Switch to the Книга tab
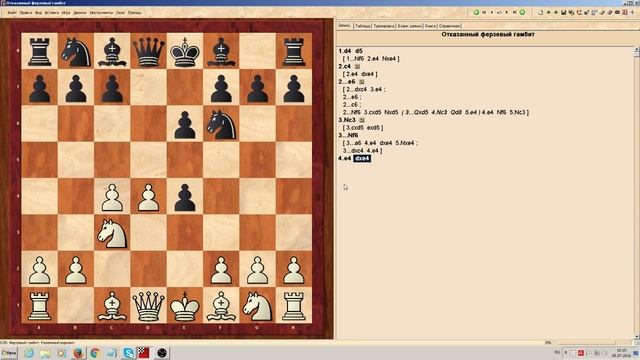This screenshot has height=360, width=640. click(430, 26)
